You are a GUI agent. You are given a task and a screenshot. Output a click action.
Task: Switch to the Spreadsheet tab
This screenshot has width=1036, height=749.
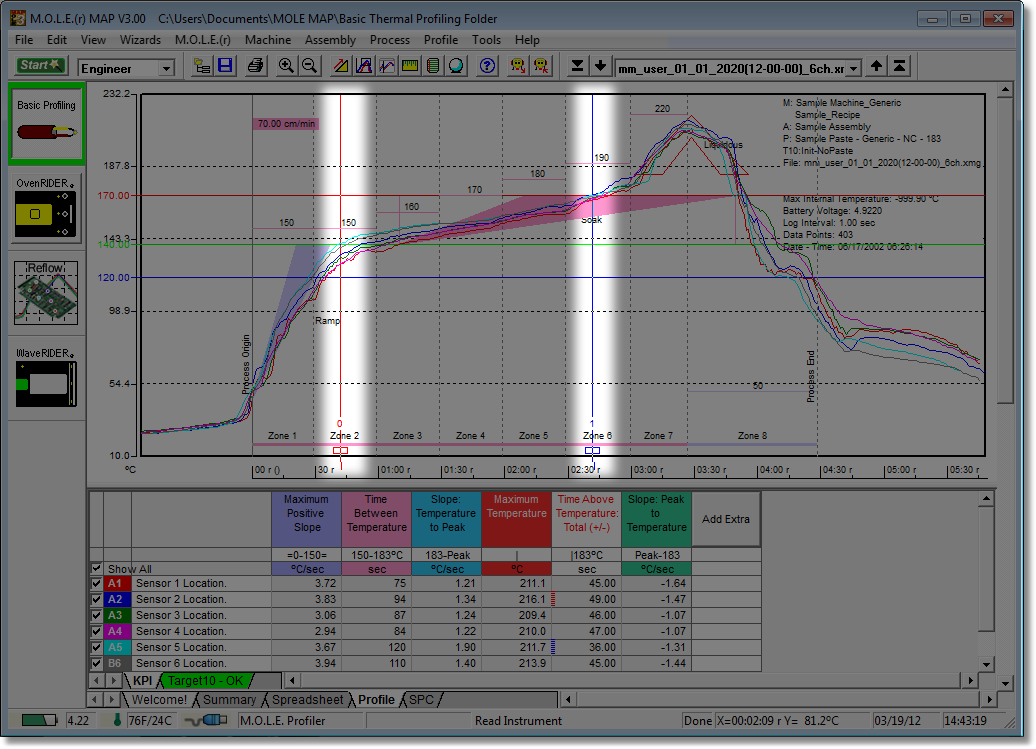pyautogui.click(x=308, y=699)
